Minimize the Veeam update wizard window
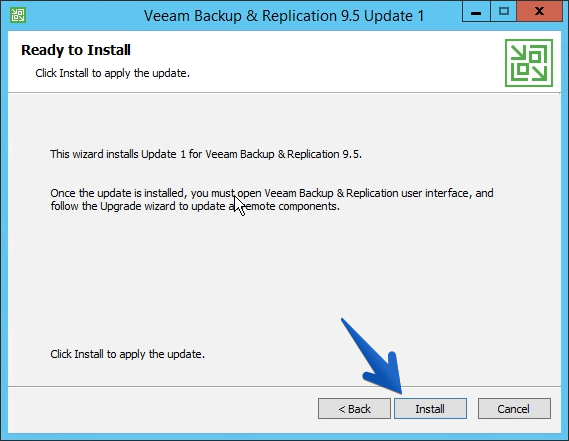 [x=476, y=12]
